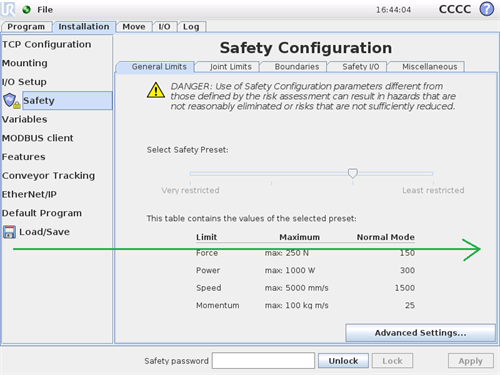
Task: Select Safety in the sidebar
Action: (x=67, y=100)
